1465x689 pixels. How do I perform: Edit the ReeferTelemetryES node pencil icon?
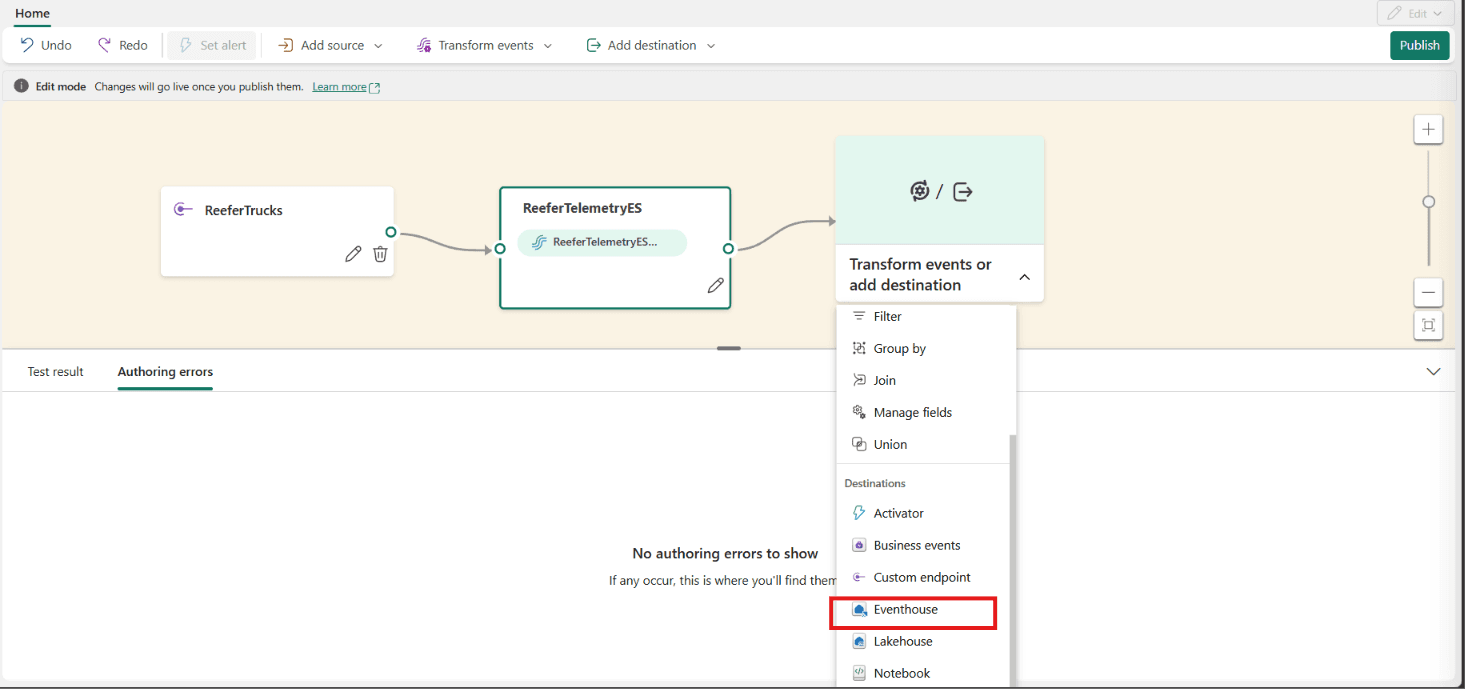[x=715, y=286]
